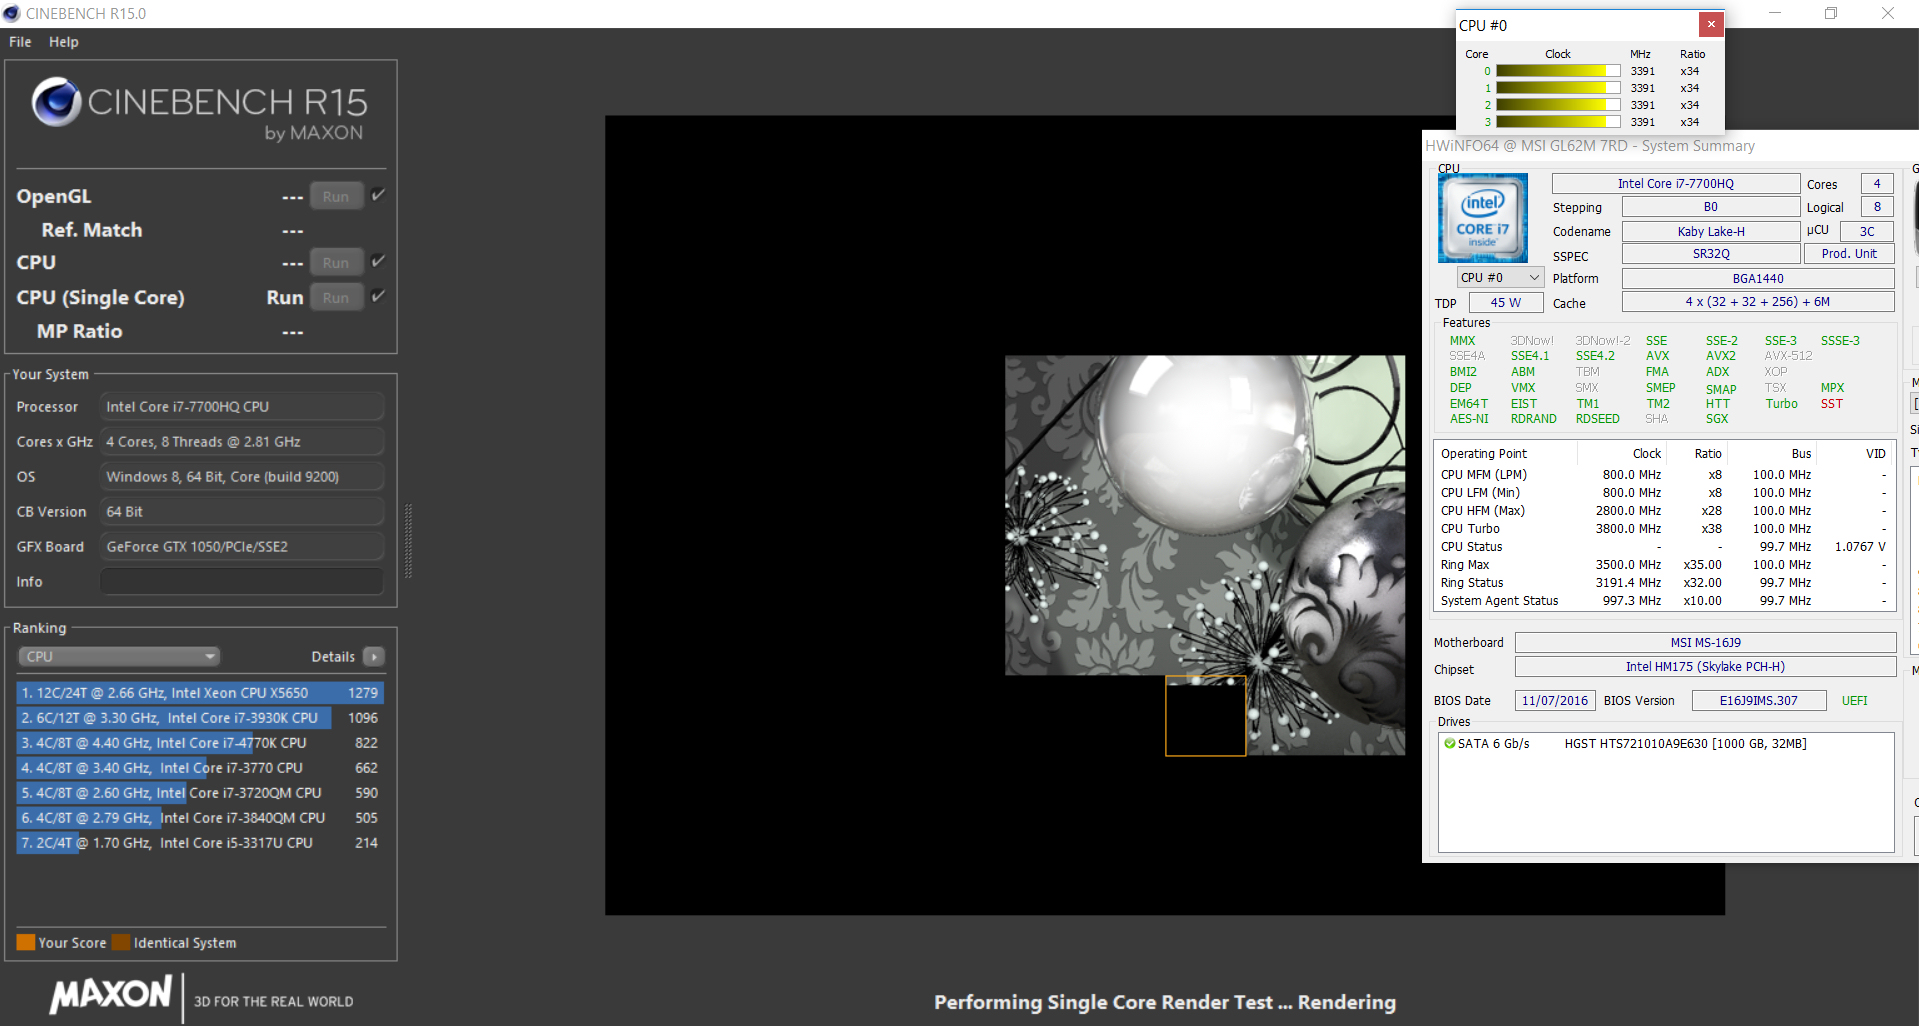Select ranking entry Intel Core i7-3840QM CPU
The height and width of the screenshot is (1026, 1919).
[200, 817]
